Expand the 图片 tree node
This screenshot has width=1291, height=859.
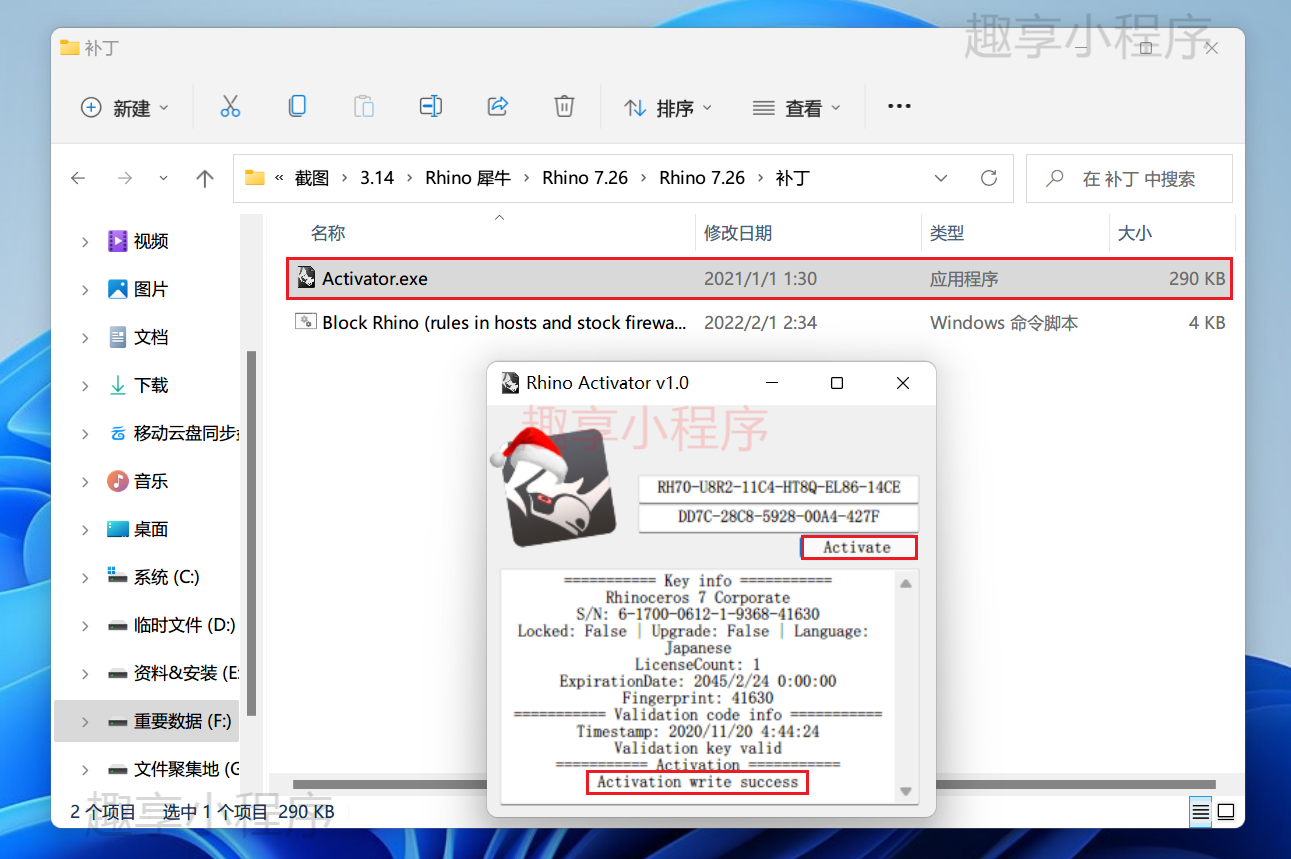click(85, 289)
